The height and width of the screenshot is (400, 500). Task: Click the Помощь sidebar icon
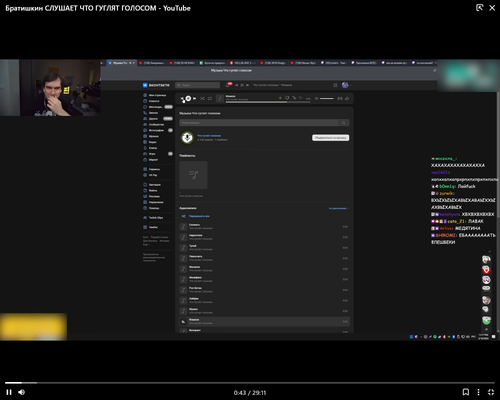[145, 208]
